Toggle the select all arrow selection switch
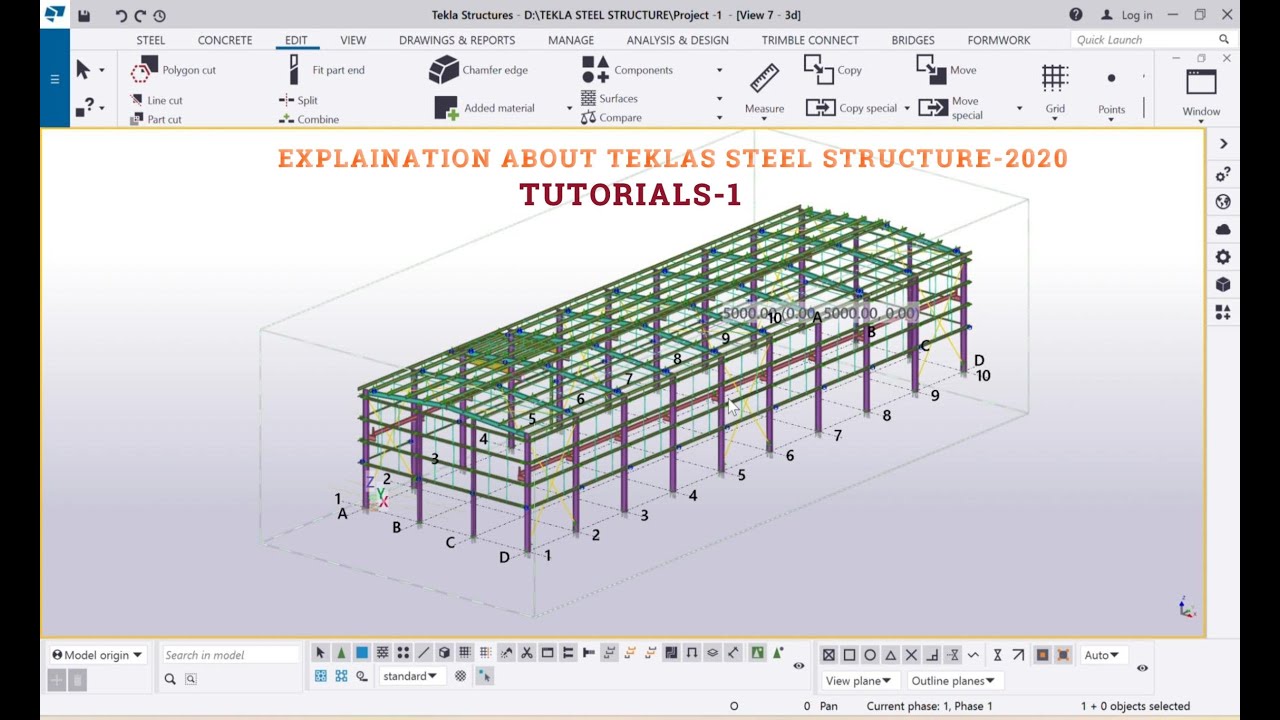Viewport: 1280px width, 720px height. coord(320,653)
